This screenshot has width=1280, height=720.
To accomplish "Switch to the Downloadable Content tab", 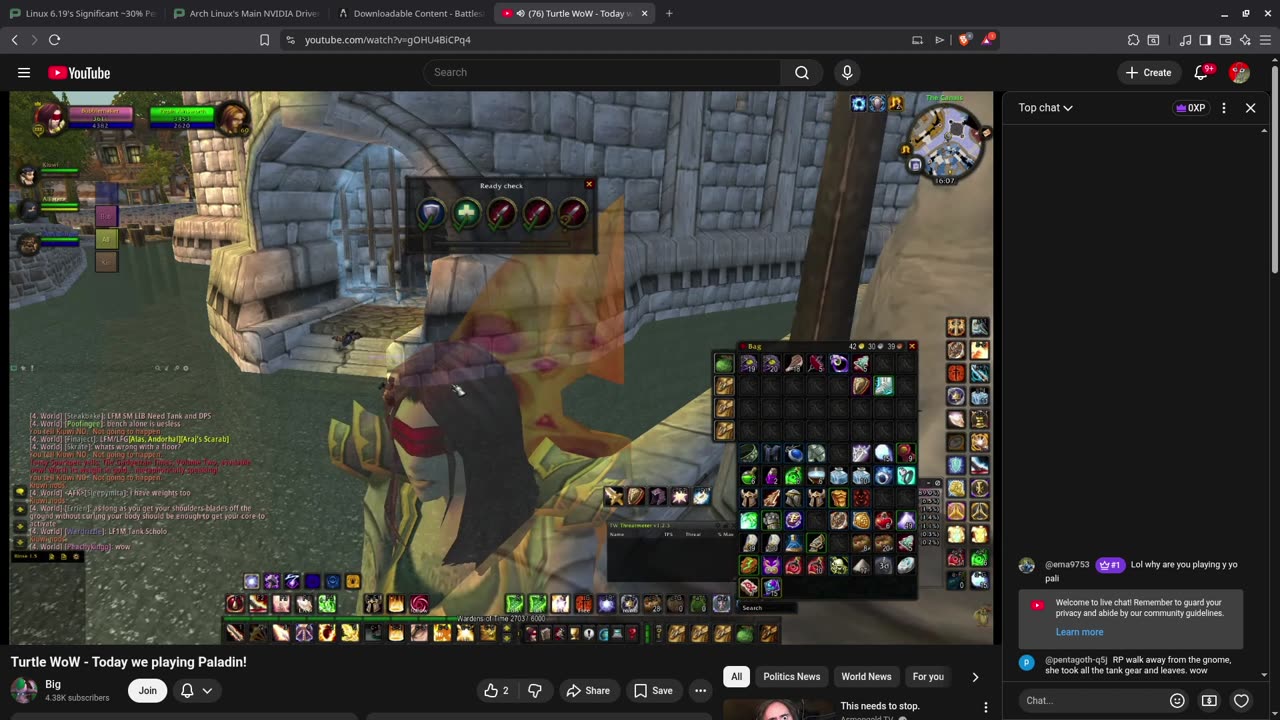I will (410, 13).
